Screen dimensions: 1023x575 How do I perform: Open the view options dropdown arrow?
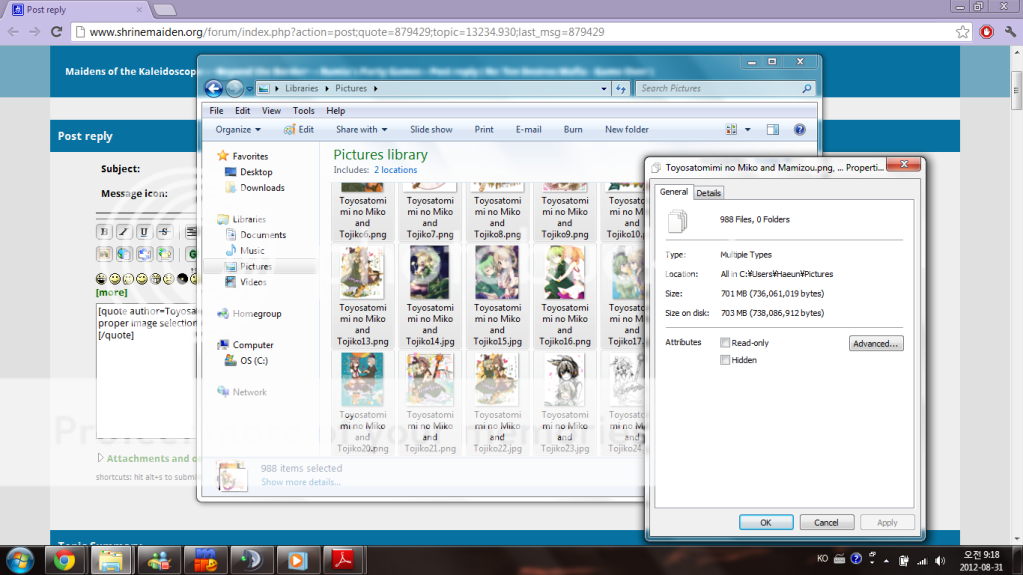(748, 129)
